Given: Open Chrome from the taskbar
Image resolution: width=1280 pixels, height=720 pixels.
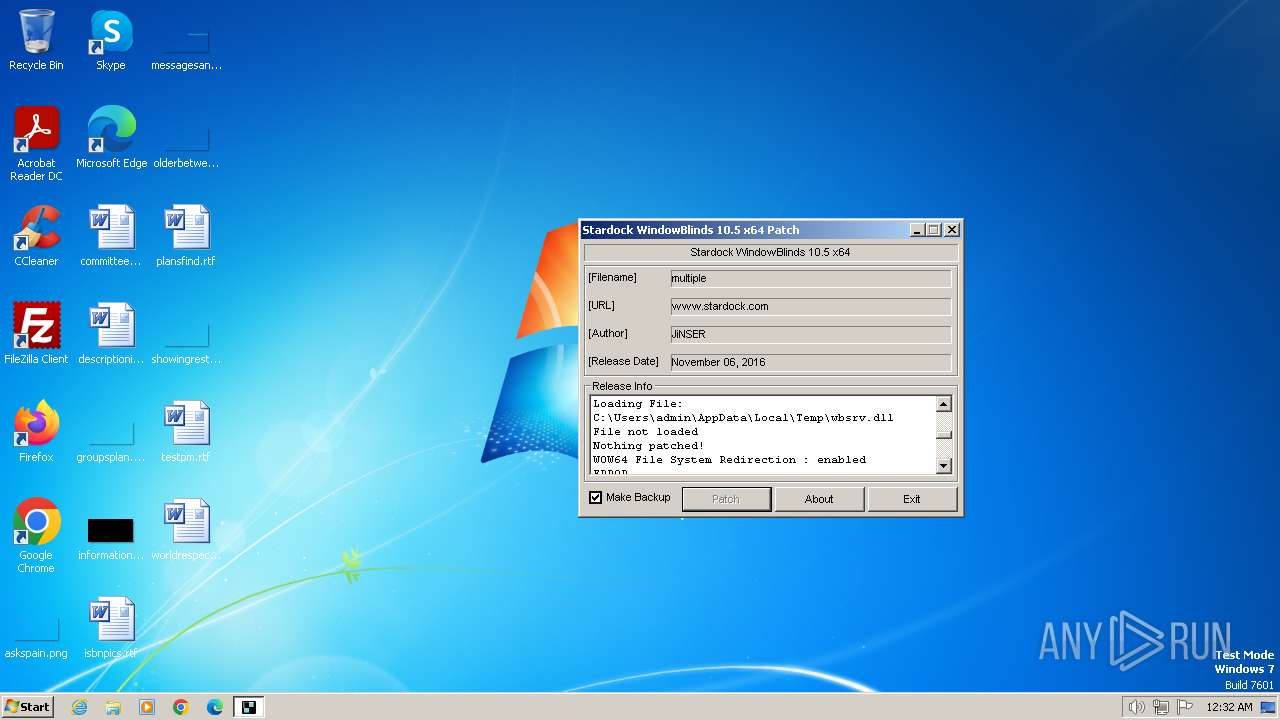Looking at the screenshot, I should pos(181,707).
